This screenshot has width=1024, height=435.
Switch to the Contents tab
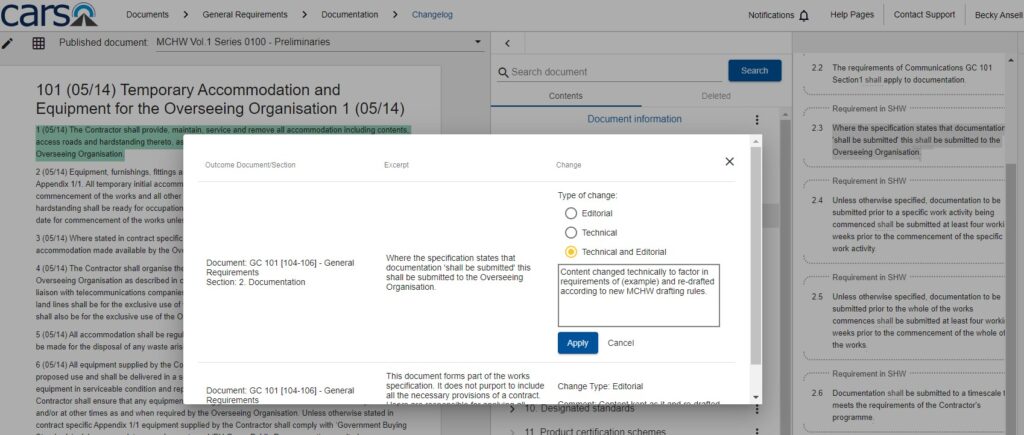566,96
